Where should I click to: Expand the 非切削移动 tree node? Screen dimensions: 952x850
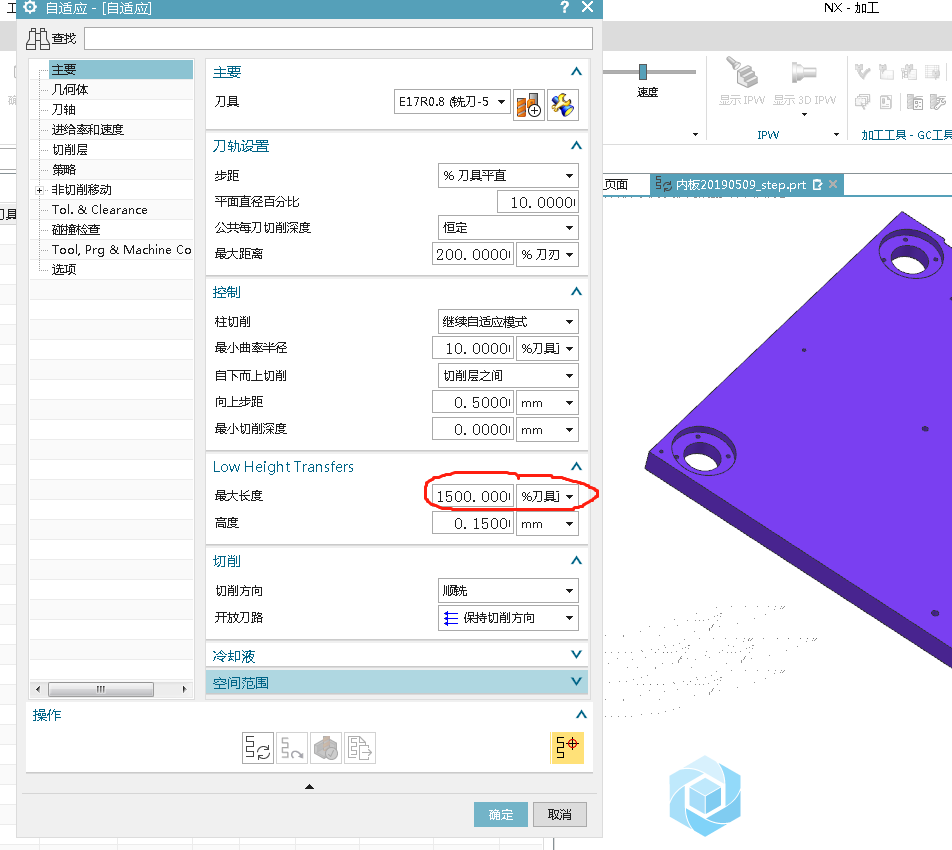point(39,190)
